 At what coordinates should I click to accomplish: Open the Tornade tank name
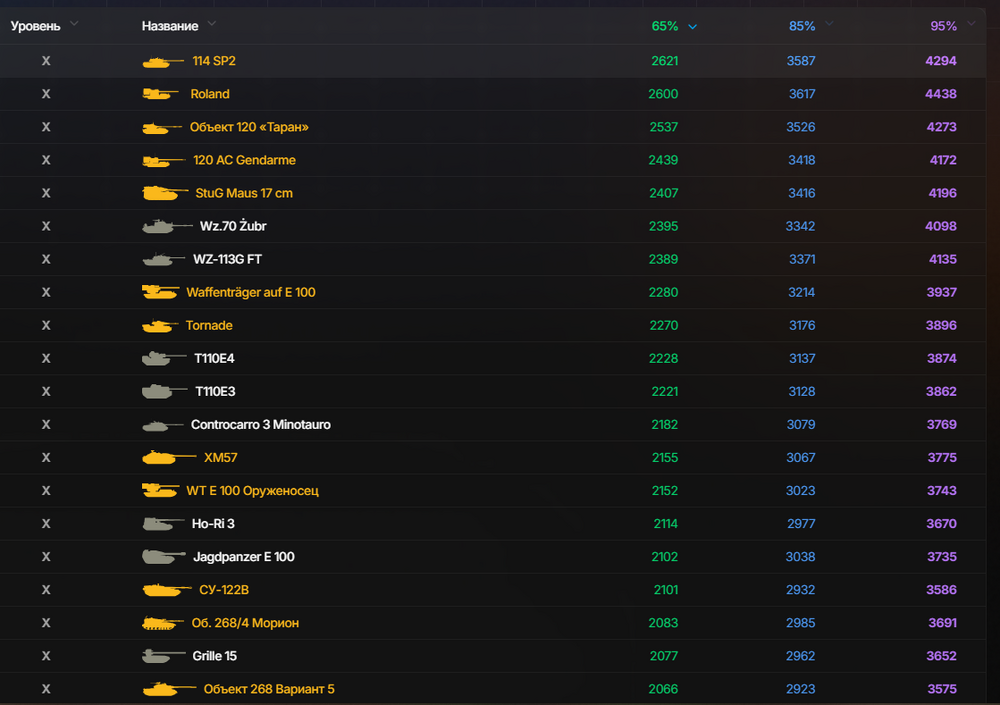tap(209, 325)
